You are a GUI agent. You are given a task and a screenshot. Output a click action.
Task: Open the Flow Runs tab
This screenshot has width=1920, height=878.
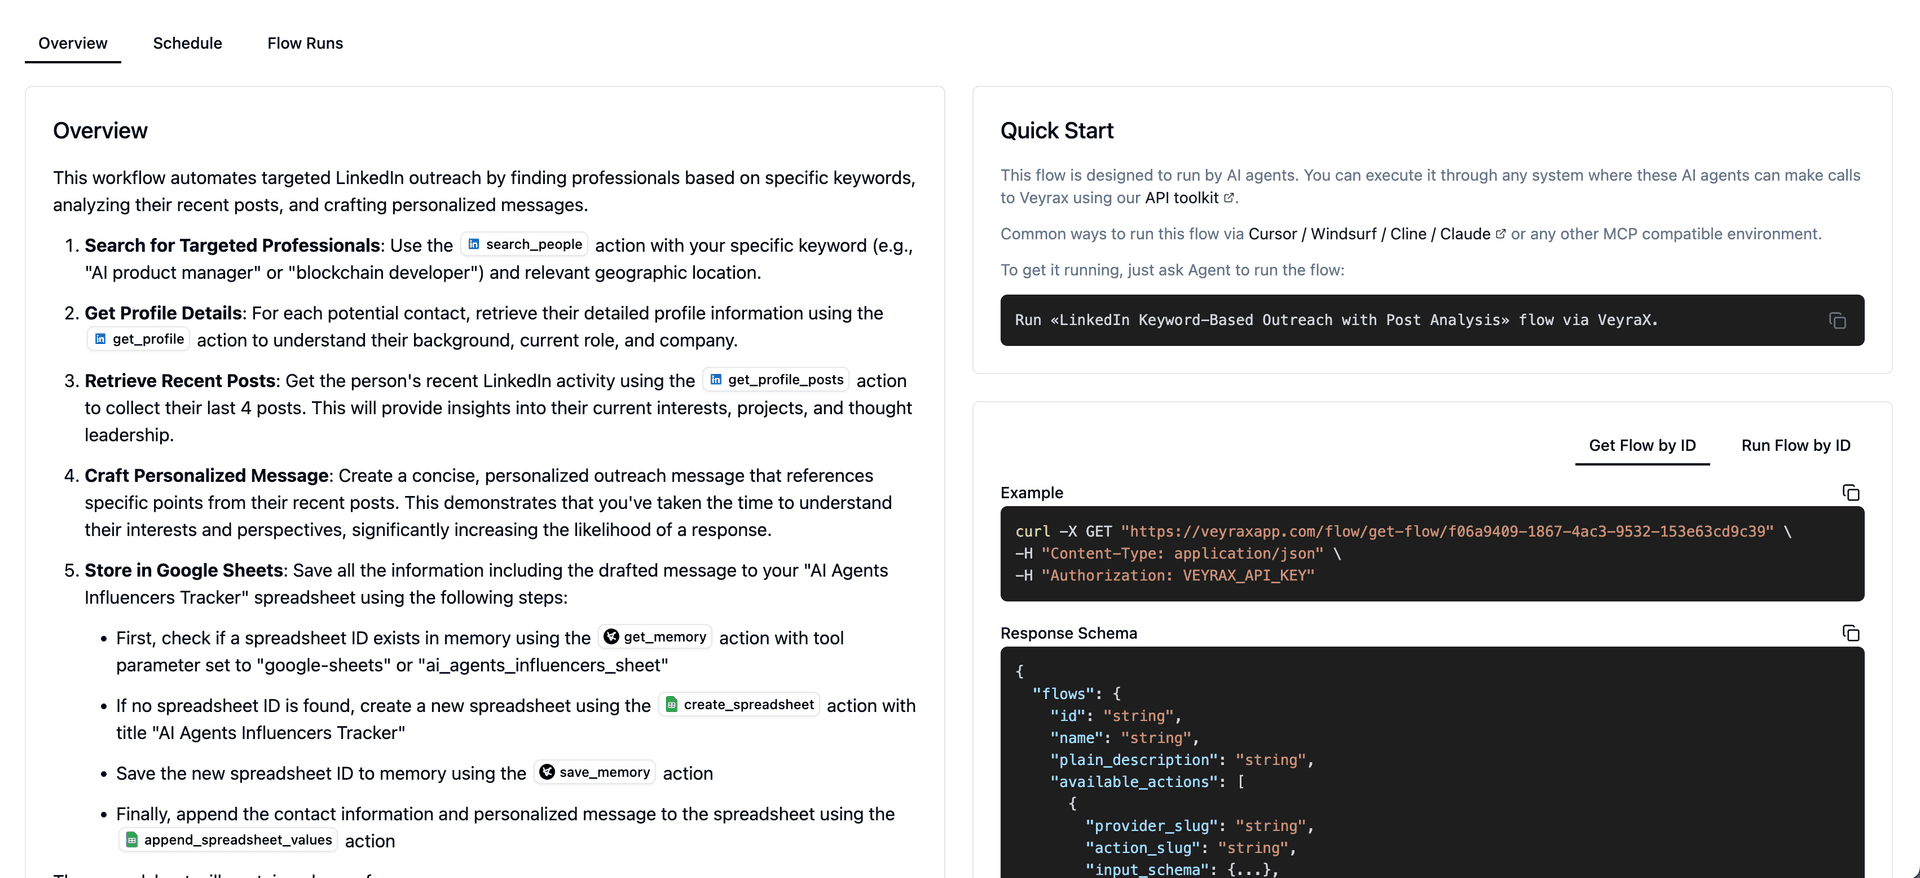(305, 43)
